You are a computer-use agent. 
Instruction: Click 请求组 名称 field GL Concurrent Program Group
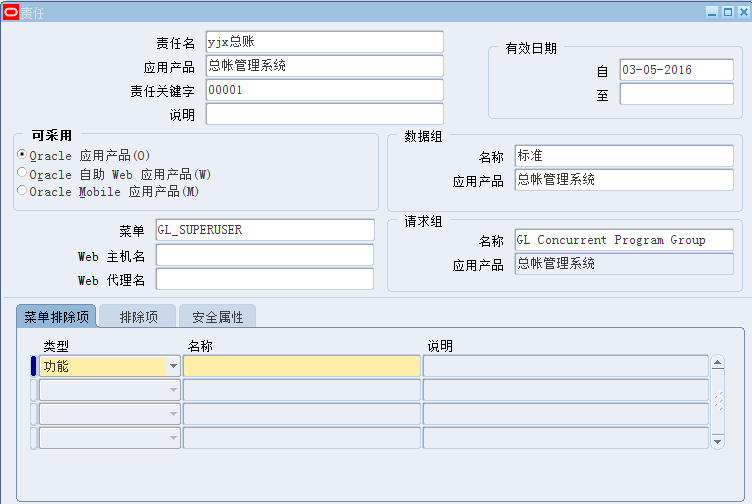tap(624, 240)
